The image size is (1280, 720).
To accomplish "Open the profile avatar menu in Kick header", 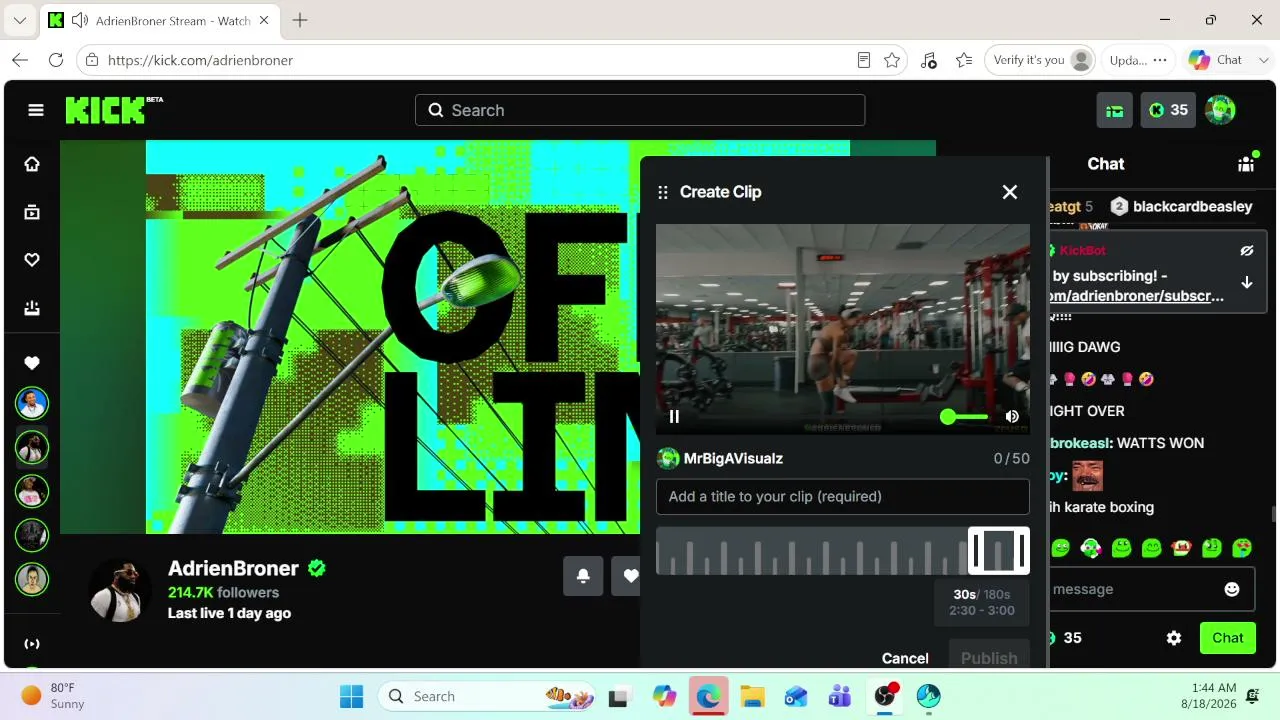I will [1220, 110].
